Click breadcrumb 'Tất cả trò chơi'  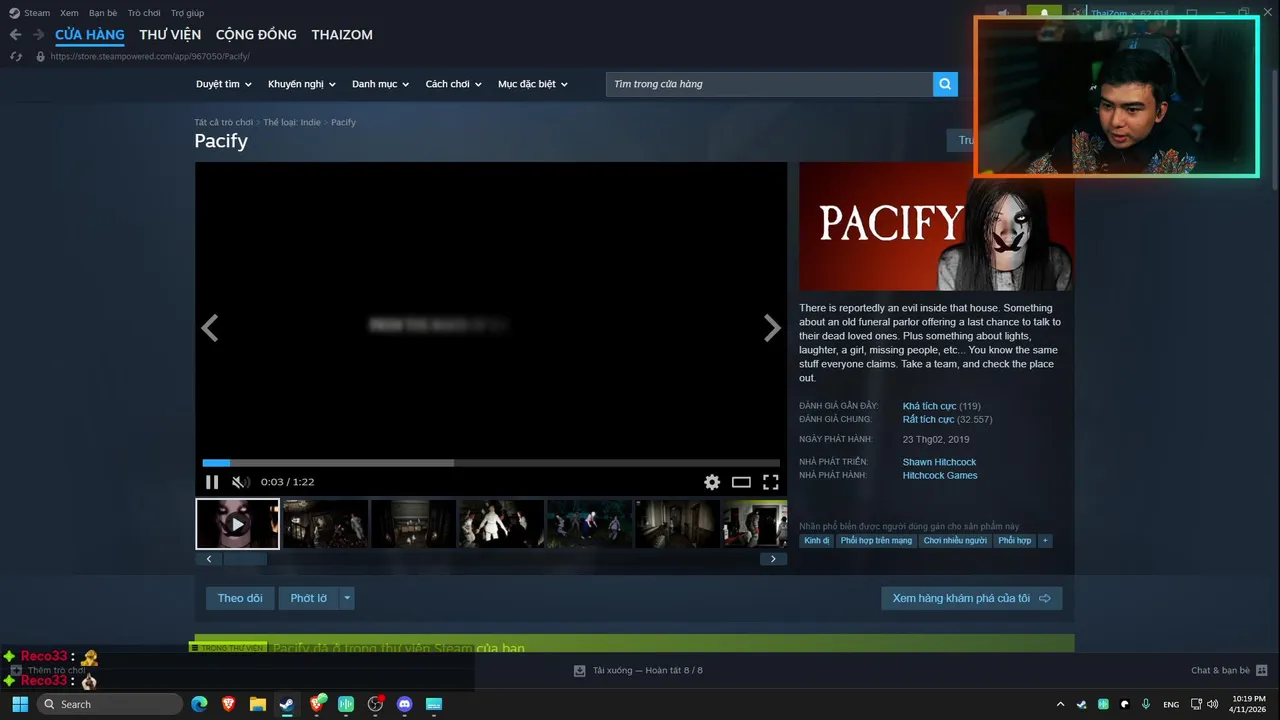tap(224, 122)
